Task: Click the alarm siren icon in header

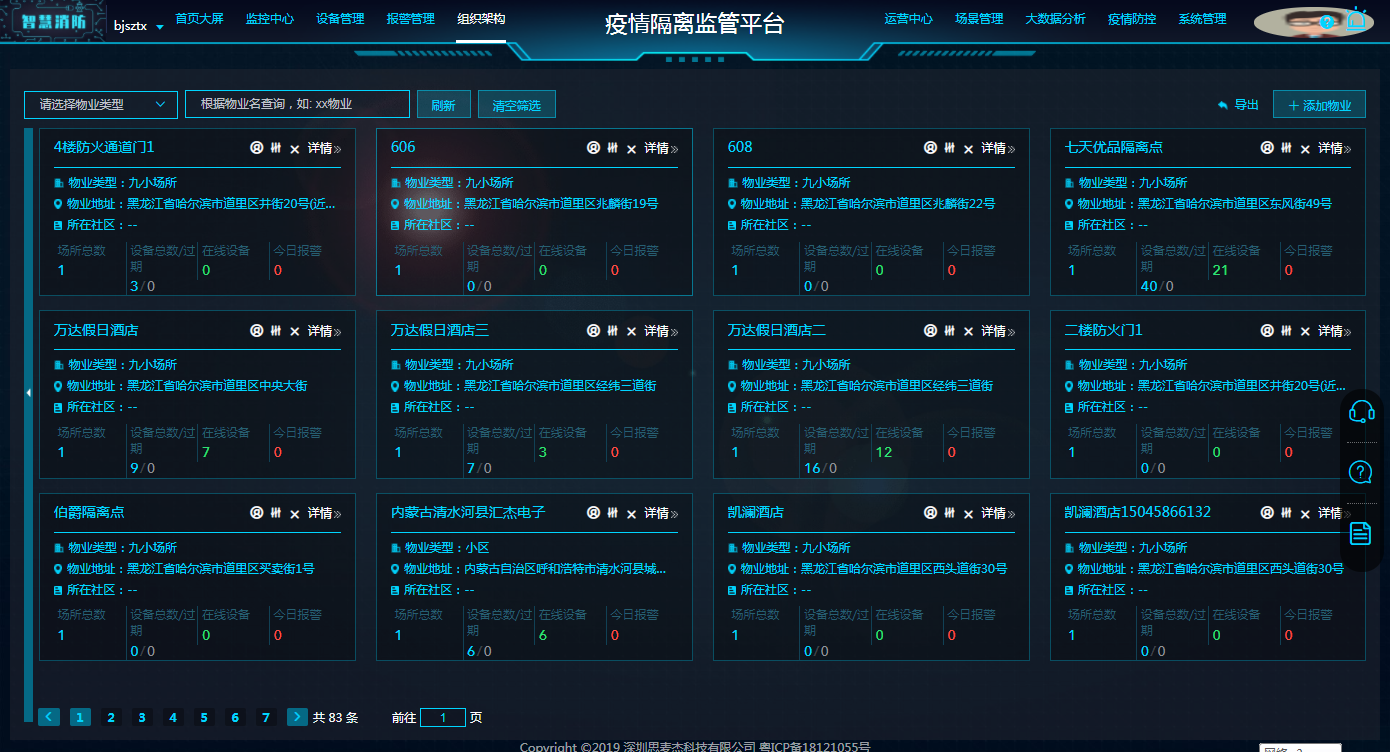Action: pyautogui.click(x=1357, y=18)
